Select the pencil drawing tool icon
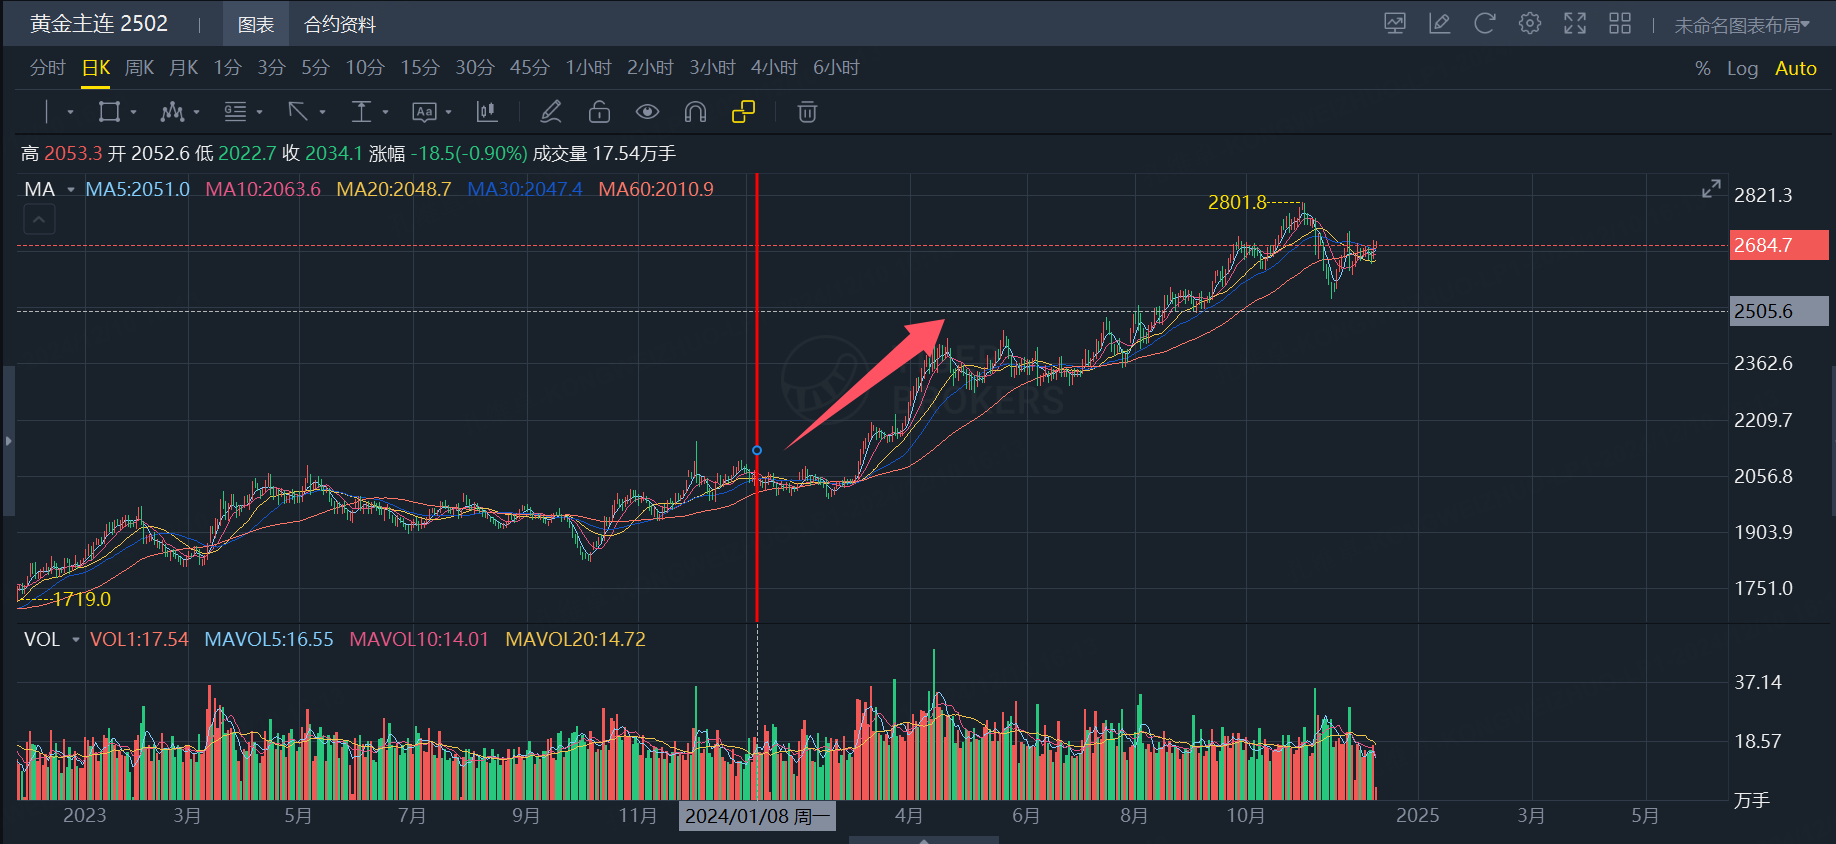This screenshot has height=844, width=1836. [551, 112]
